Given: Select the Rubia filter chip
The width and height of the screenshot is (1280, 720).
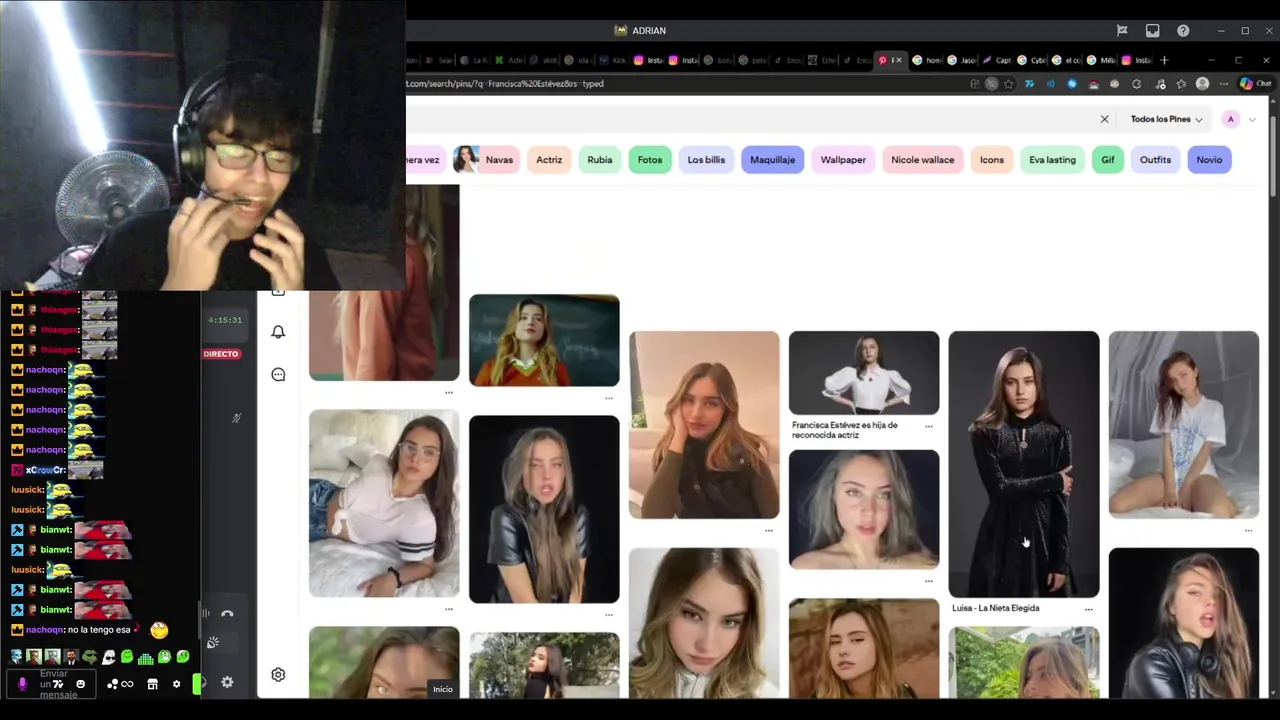Looking at the screenshot, I should [x=600, y=160].
